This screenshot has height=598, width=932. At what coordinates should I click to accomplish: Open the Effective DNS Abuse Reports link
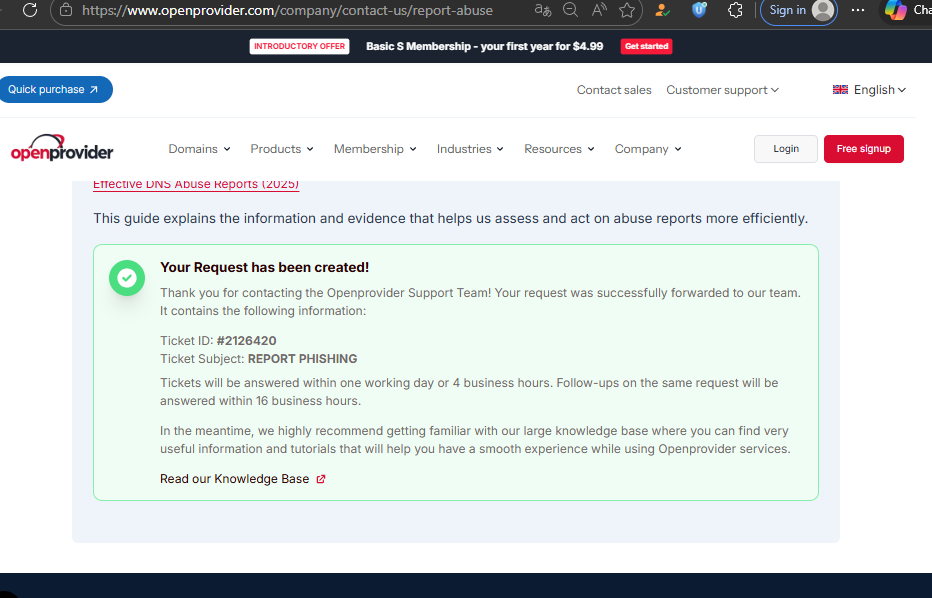pyautogui.click(x=196, y=184)
